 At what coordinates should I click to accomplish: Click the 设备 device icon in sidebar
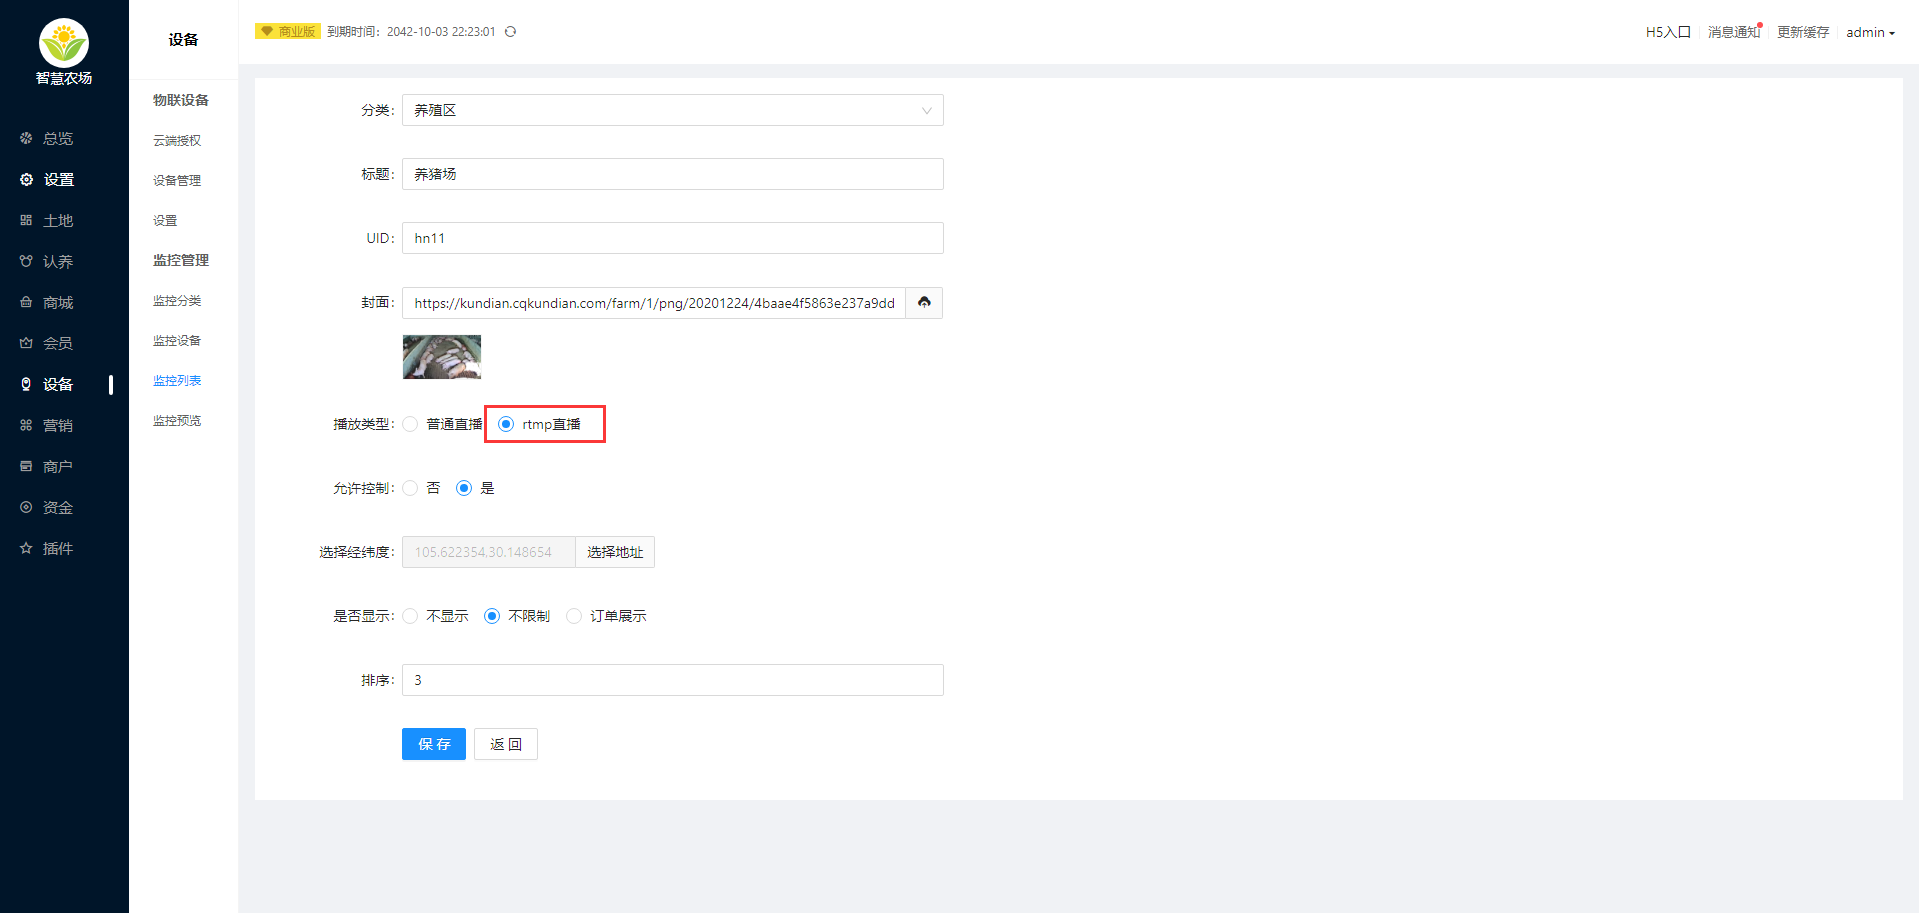click(26, 384)
